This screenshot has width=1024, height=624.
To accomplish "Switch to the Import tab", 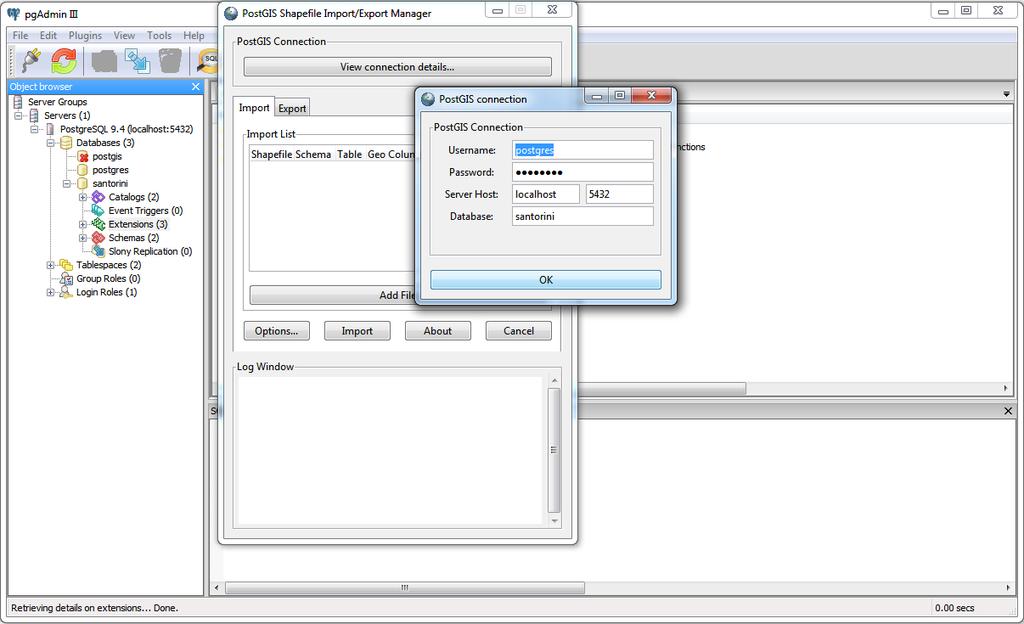I will pyautogui.click(x=253, y=108).
